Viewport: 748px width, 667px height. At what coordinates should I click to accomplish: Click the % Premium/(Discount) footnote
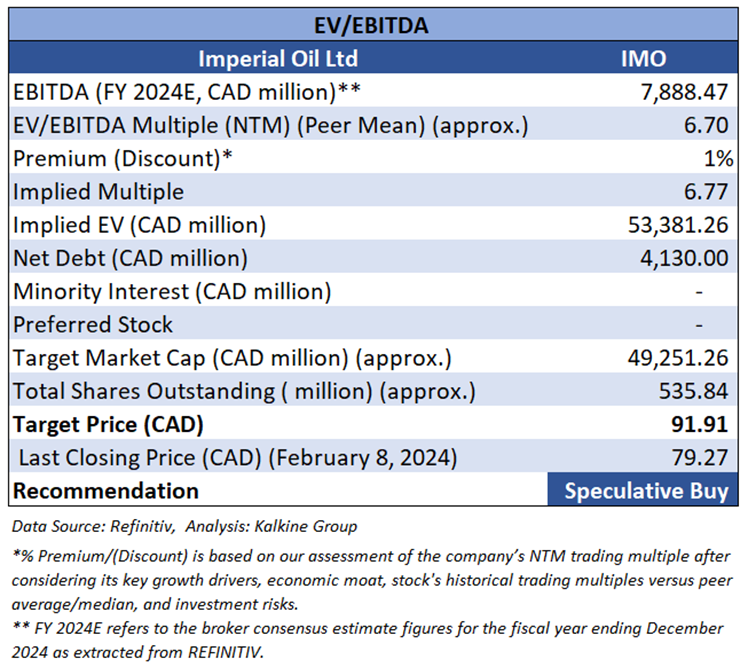pyautogui.click(x=372, y=580)
